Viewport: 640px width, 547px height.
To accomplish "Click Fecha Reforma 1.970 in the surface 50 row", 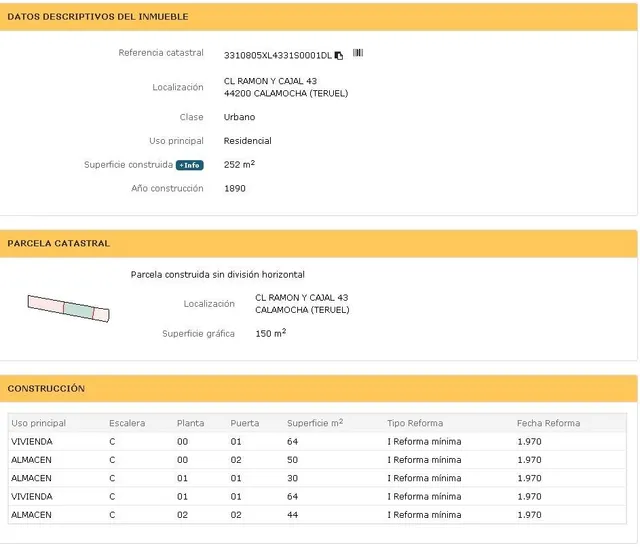I will point(529,460).
